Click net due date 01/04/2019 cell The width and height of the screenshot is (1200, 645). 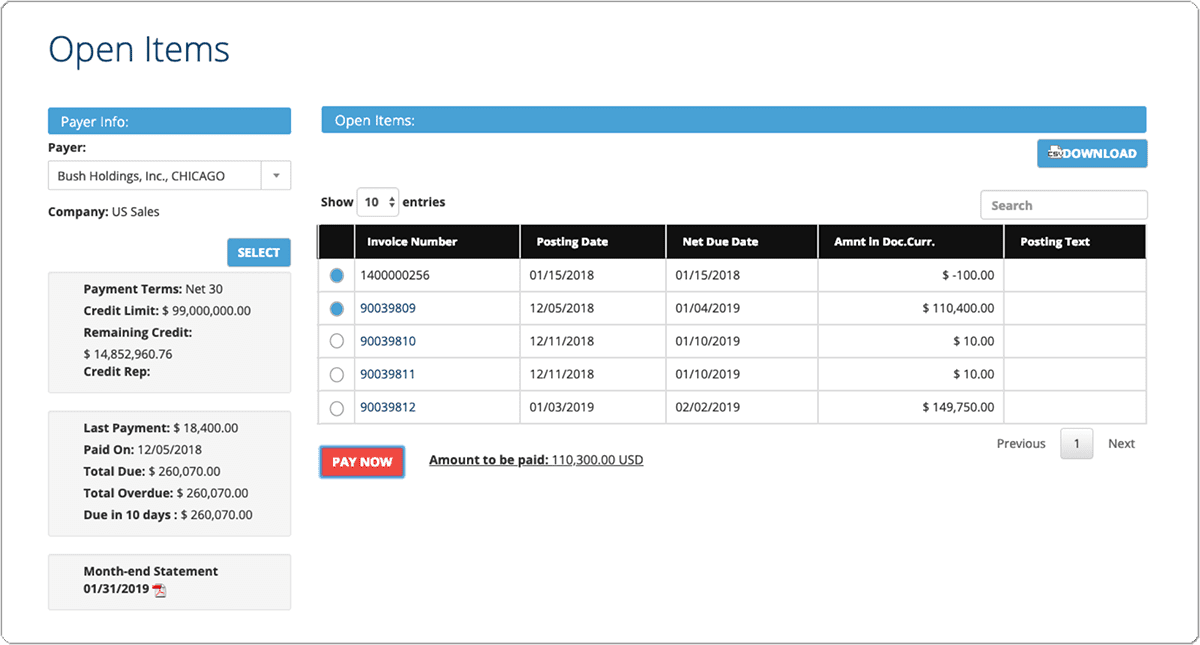pos(742,308)
